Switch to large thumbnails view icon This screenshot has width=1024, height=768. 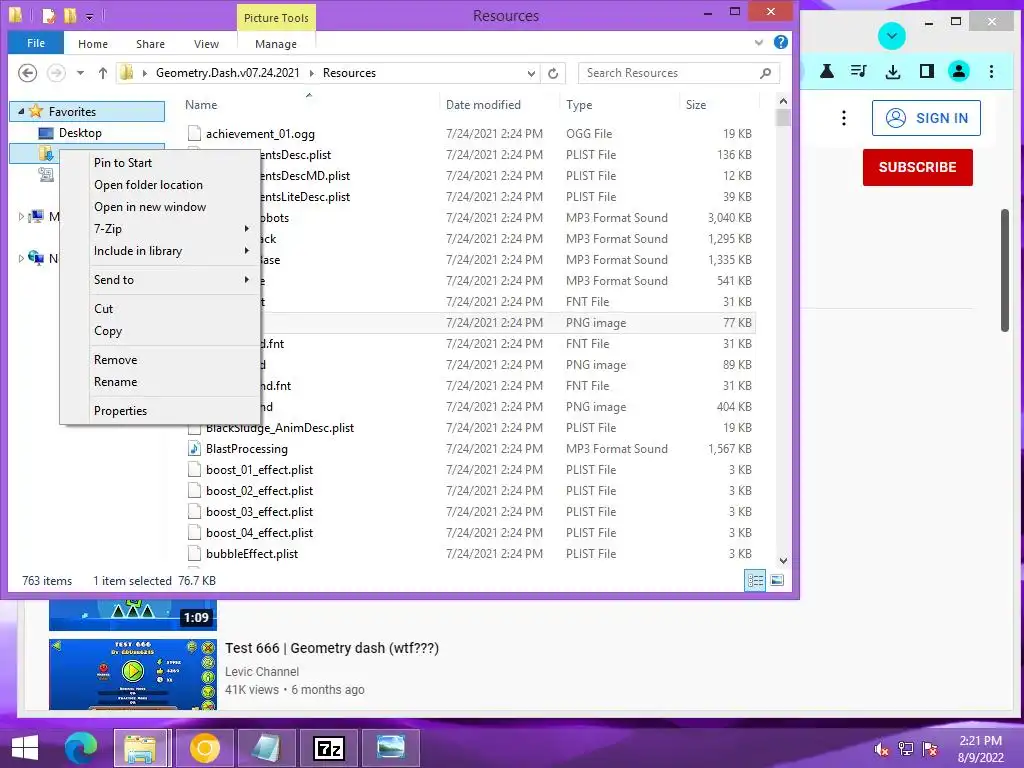pyautogui.click(x=777, y=581)
